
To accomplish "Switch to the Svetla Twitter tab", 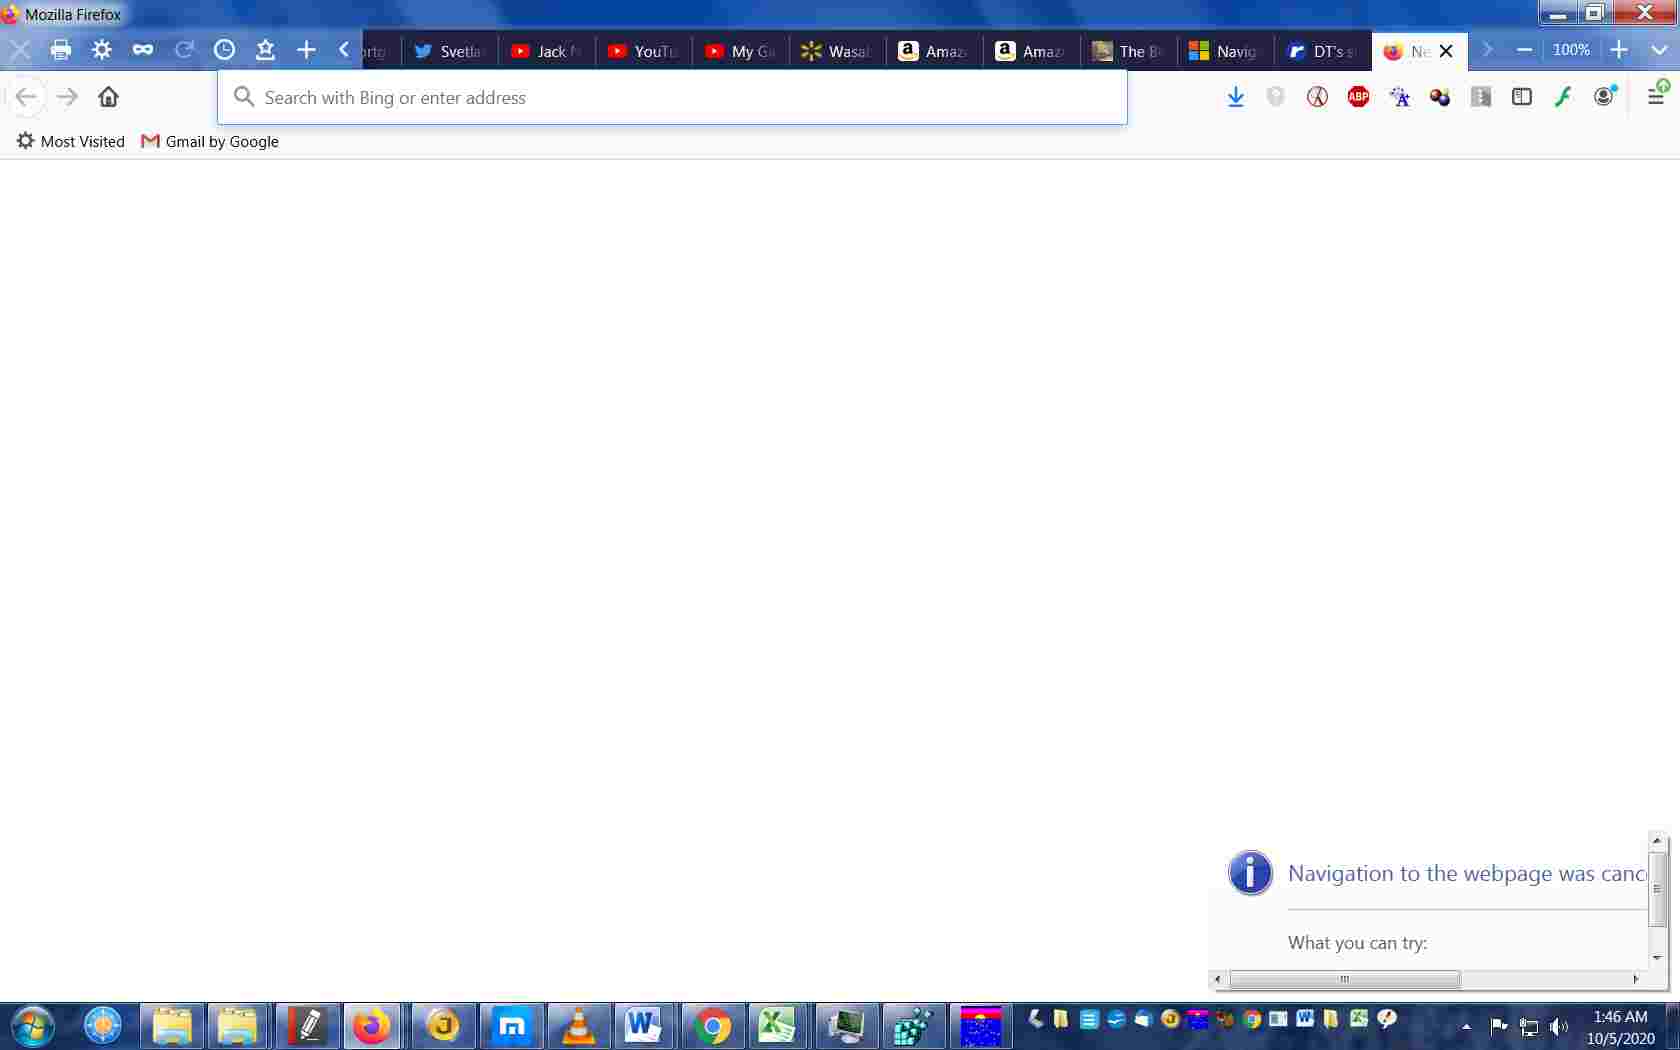I will click(450, 51).
